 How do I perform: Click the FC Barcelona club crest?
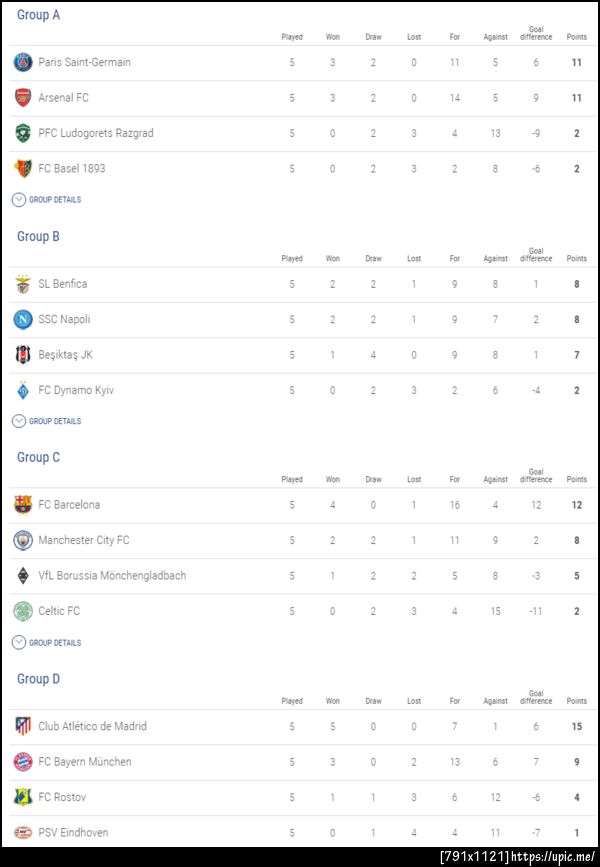coord(23,505)
